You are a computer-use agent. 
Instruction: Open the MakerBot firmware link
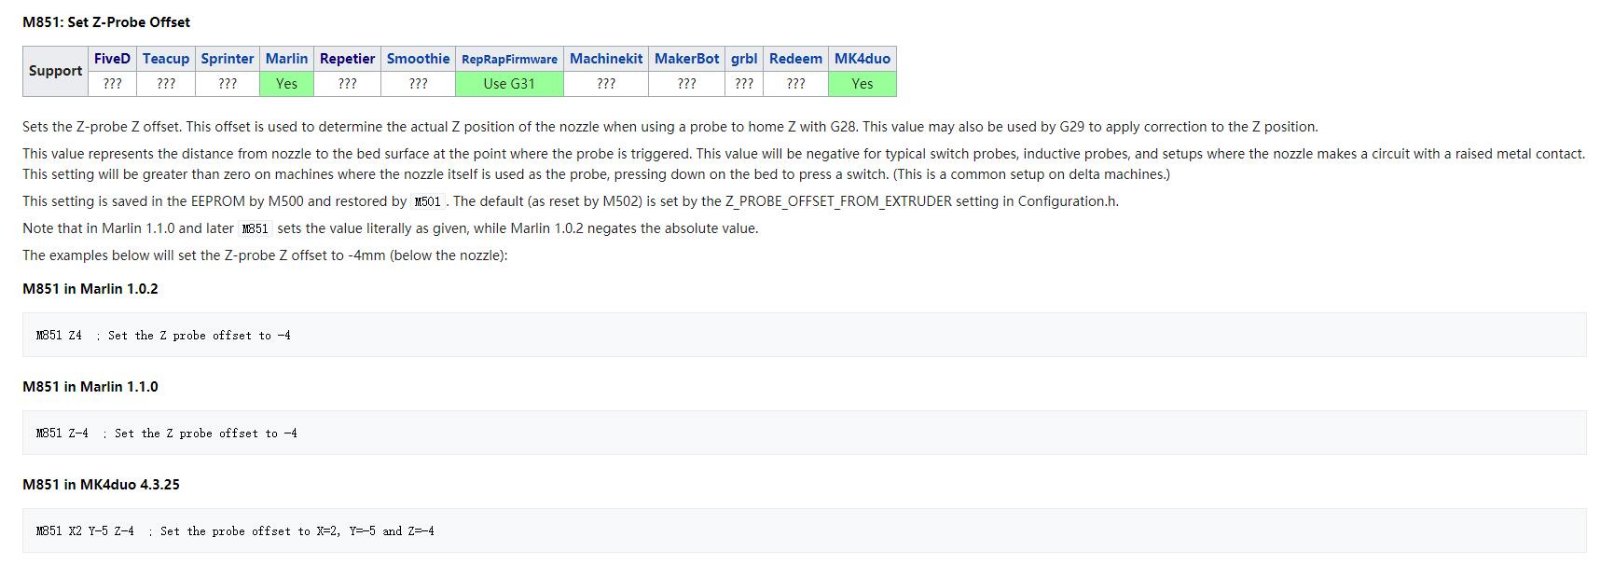point(687,59)
